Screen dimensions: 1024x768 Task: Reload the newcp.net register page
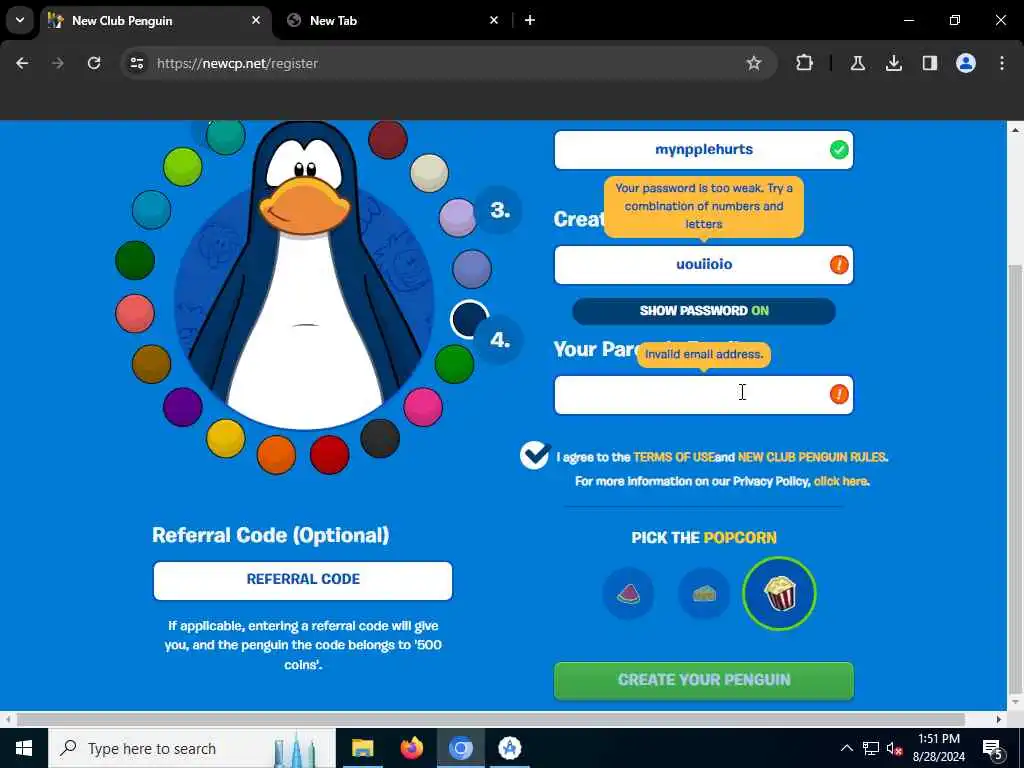[94, 63]
